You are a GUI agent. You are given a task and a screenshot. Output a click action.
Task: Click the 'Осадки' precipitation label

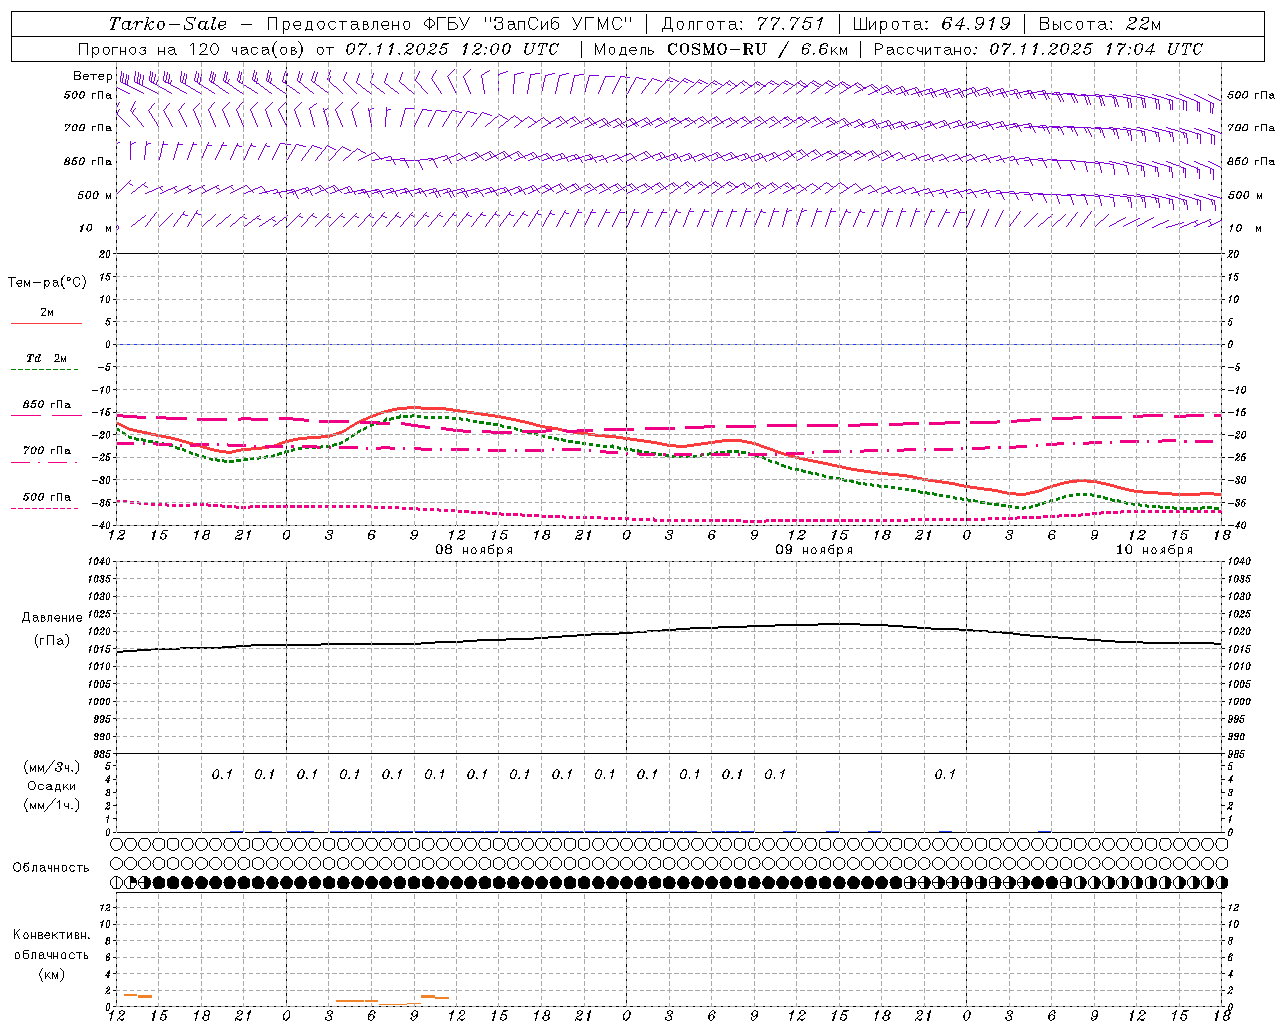point(52,786)
